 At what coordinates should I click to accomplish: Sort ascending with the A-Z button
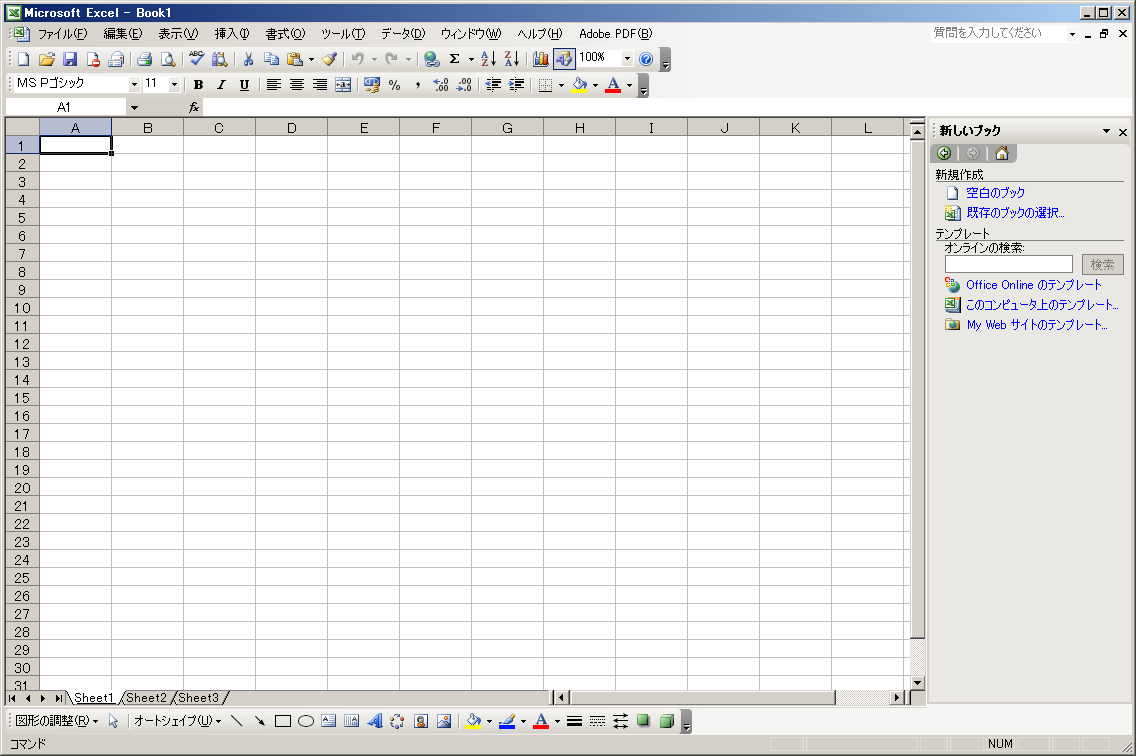[x=489, y=59]
